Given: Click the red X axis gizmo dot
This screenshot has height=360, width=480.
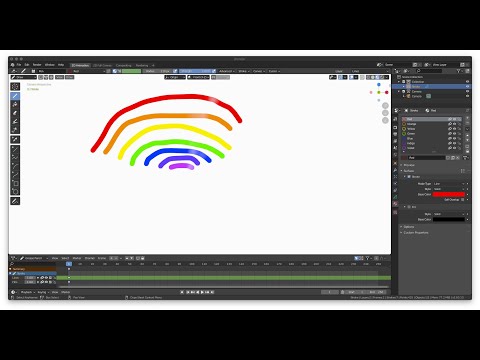Looking at the screenshot, I should [387, 92].
